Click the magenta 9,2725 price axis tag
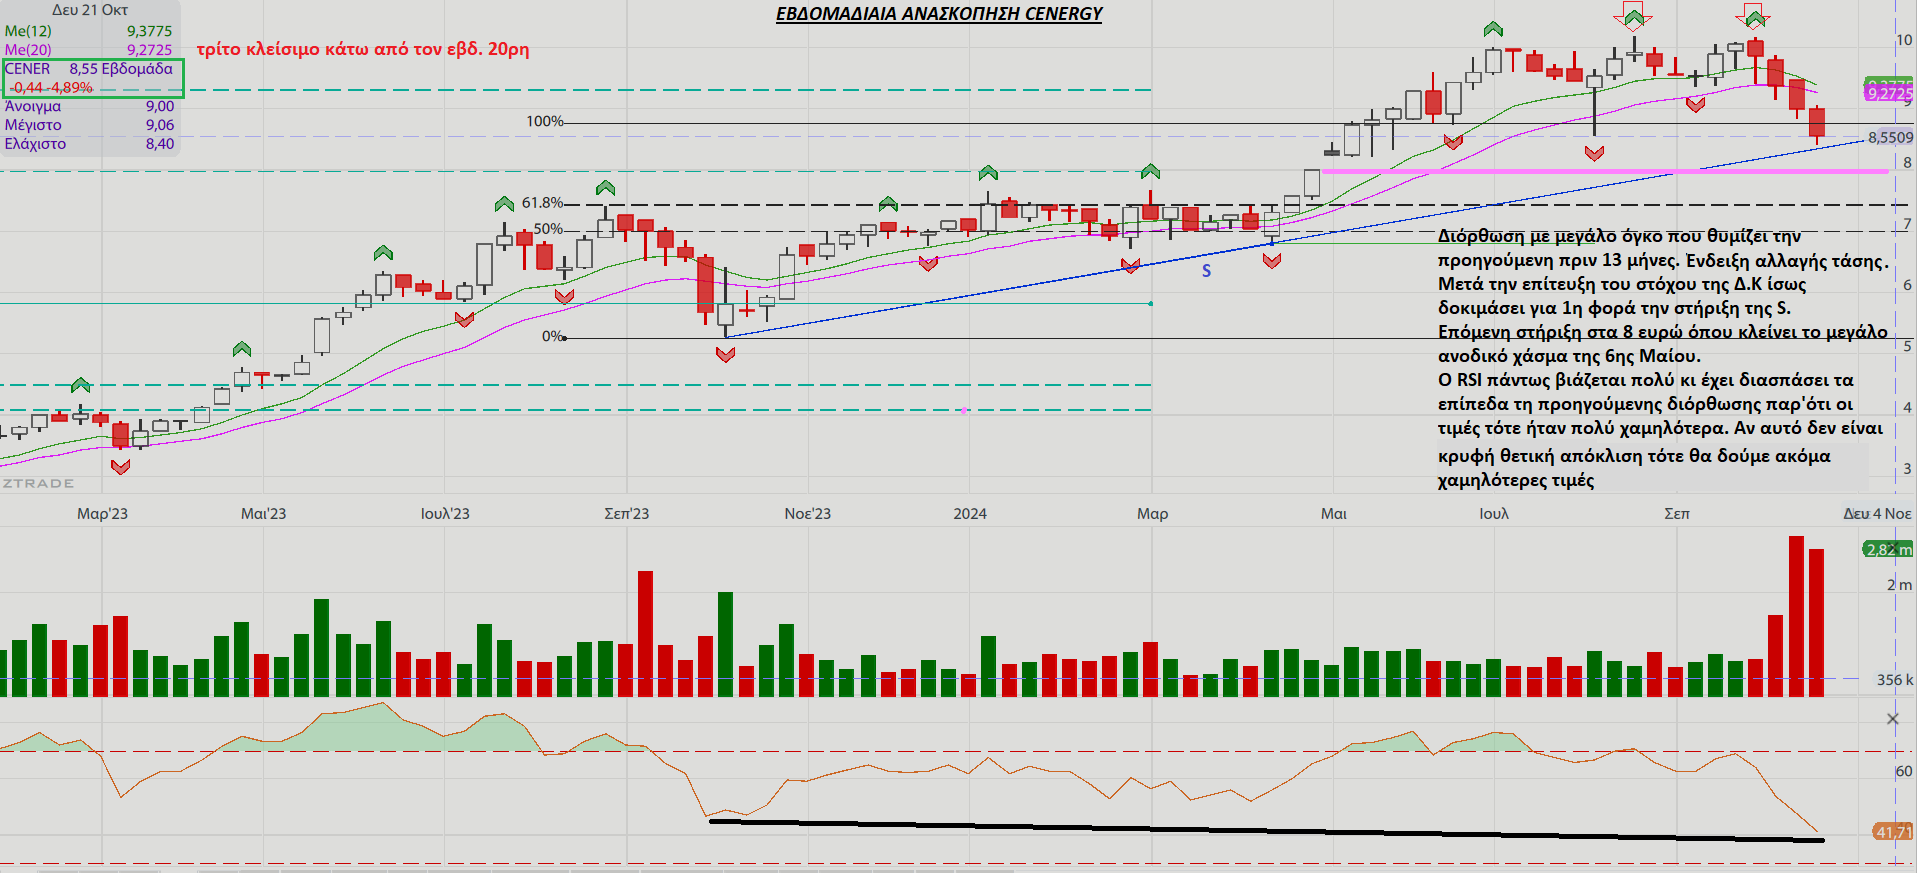Screen dimensions: 1917x873 [1889, 93]
